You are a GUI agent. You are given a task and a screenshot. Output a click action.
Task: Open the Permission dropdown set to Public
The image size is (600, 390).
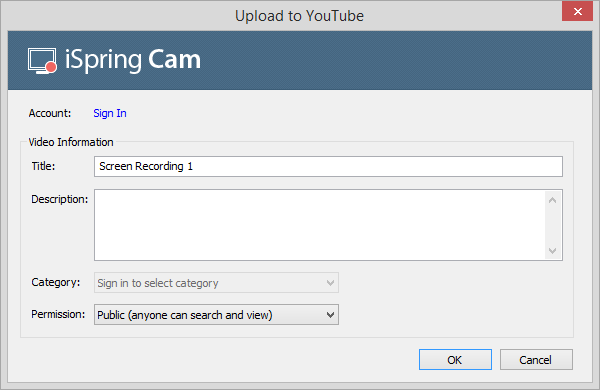point(216,315)
